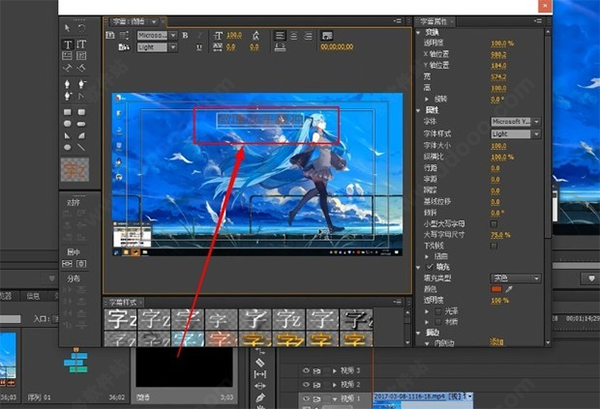This screenshot has height=409, width=600.
Task: Switch to the Title Styles tab
Action: (x=123, y=302)
